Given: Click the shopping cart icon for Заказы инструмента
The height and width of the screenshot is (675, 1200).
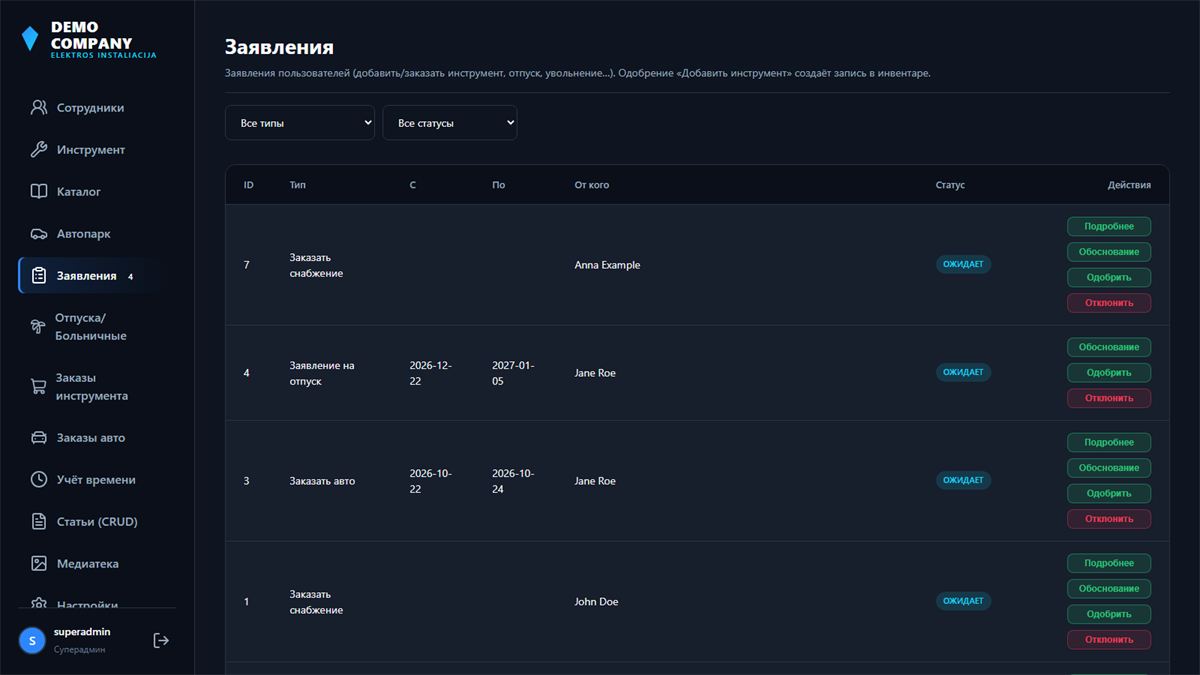Looking at the screenshot, I should point(39,387).
